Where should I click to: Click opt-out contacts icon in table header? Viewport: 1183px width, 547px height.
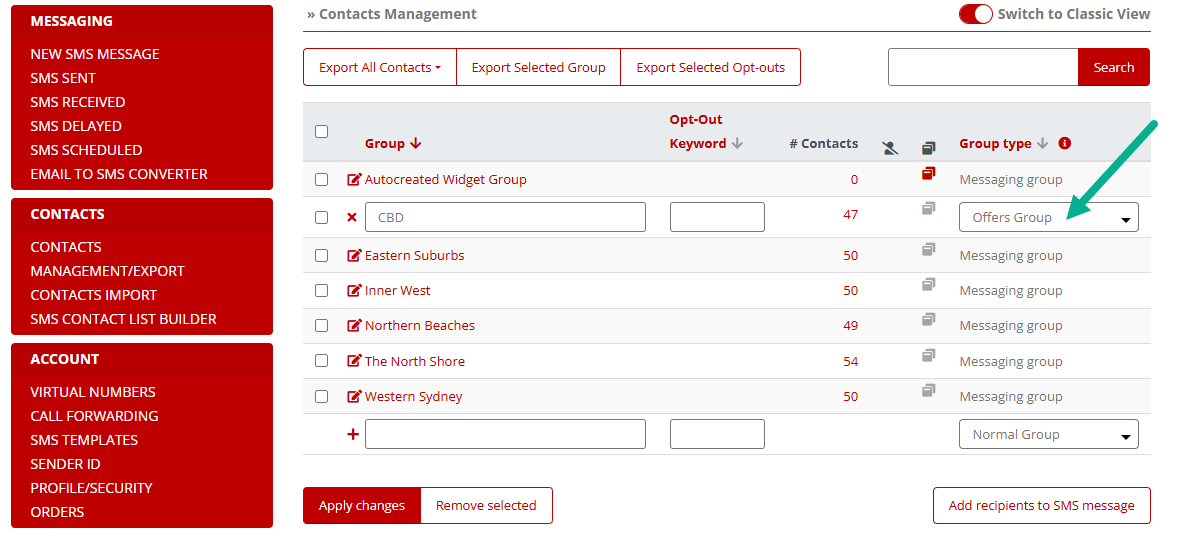(x=890, y=148)
